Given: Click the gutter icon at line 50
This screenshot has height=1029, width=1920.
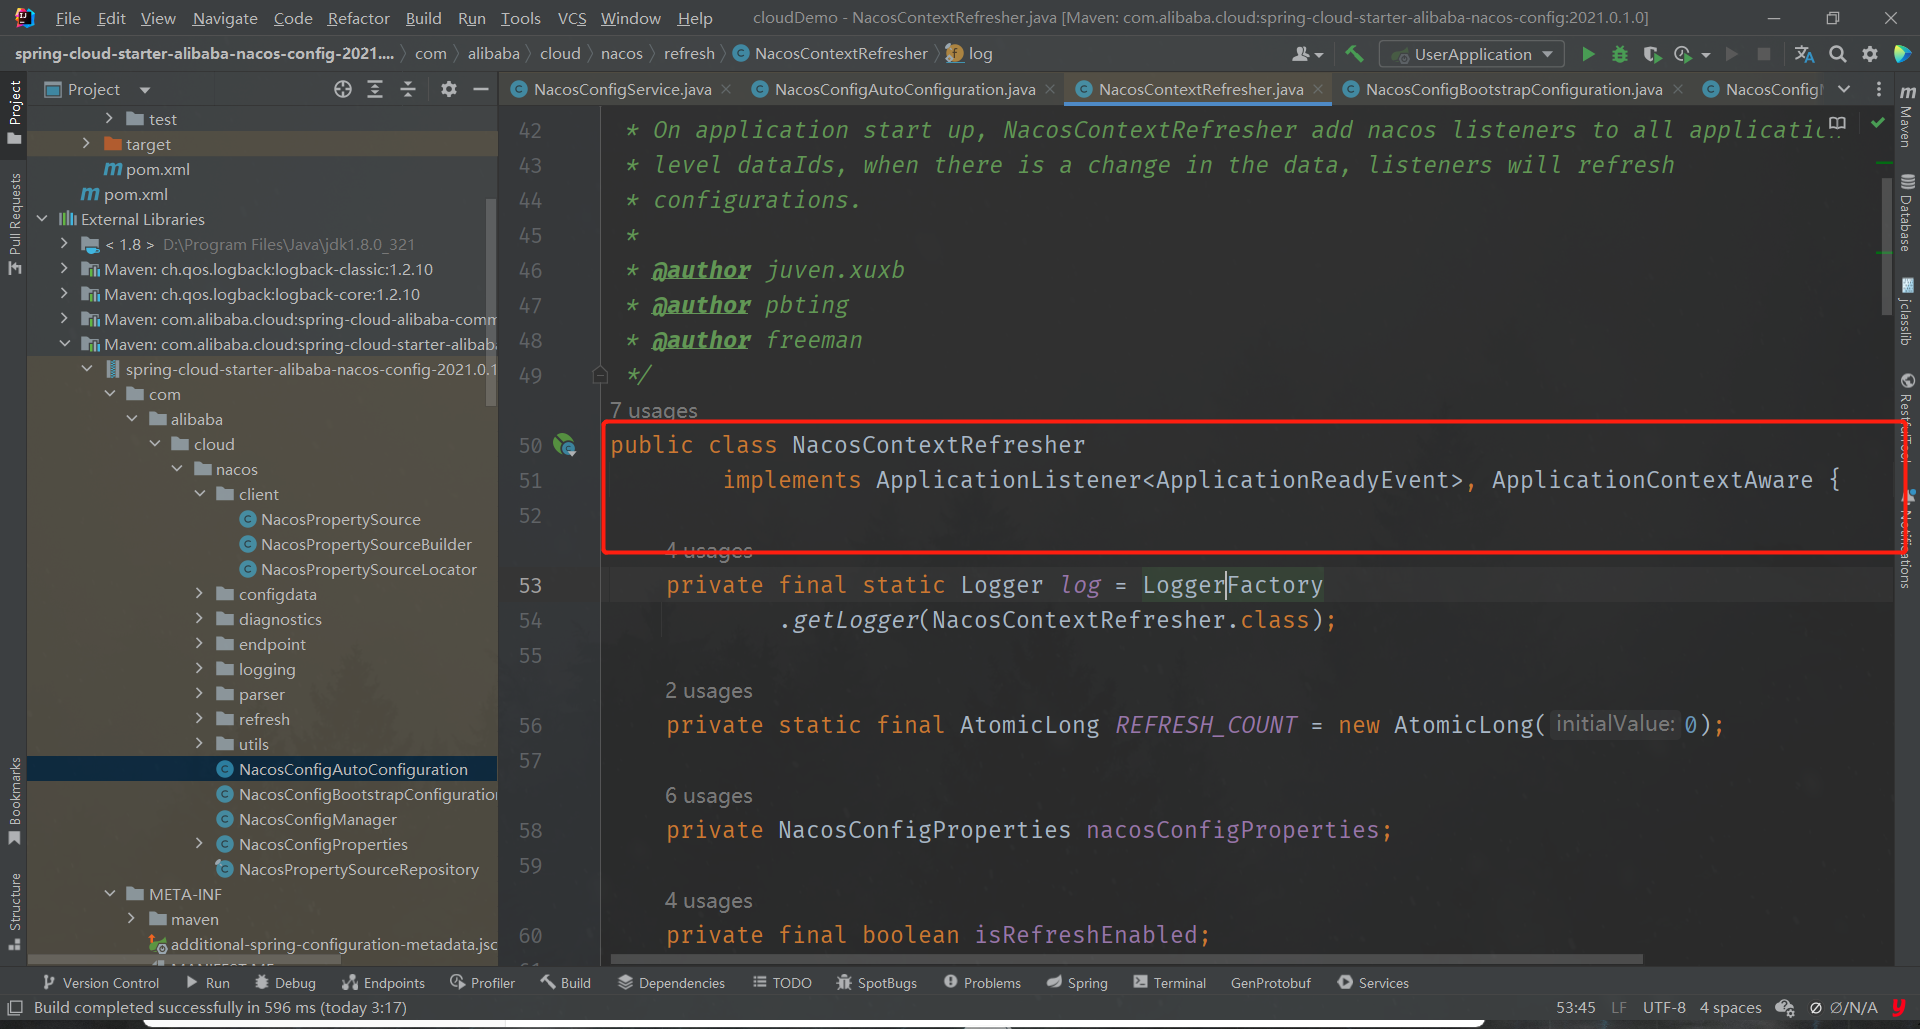Looking at the screenshot, I should click(x=564, y=445).
